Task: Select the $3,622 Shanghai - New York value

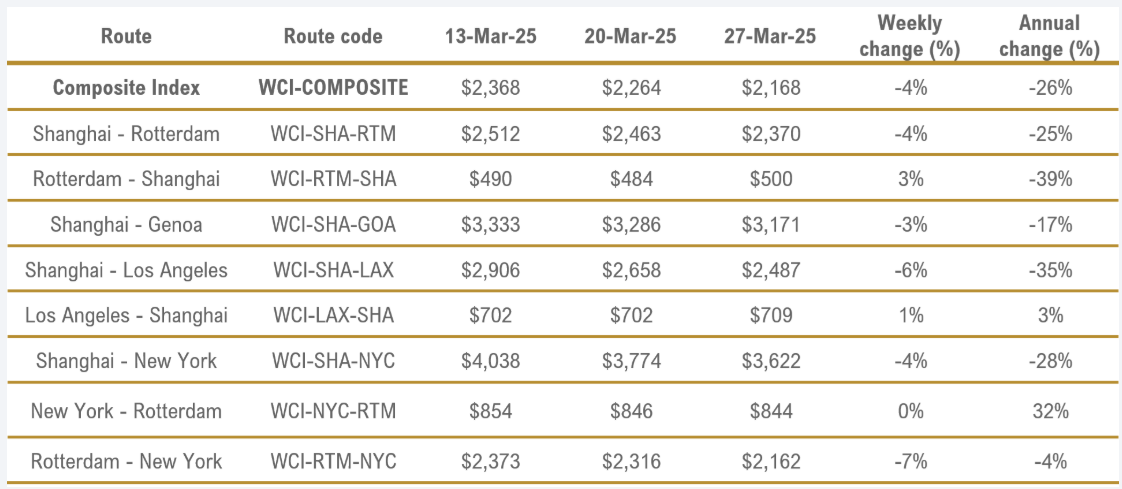Action: tap(770, 361)
